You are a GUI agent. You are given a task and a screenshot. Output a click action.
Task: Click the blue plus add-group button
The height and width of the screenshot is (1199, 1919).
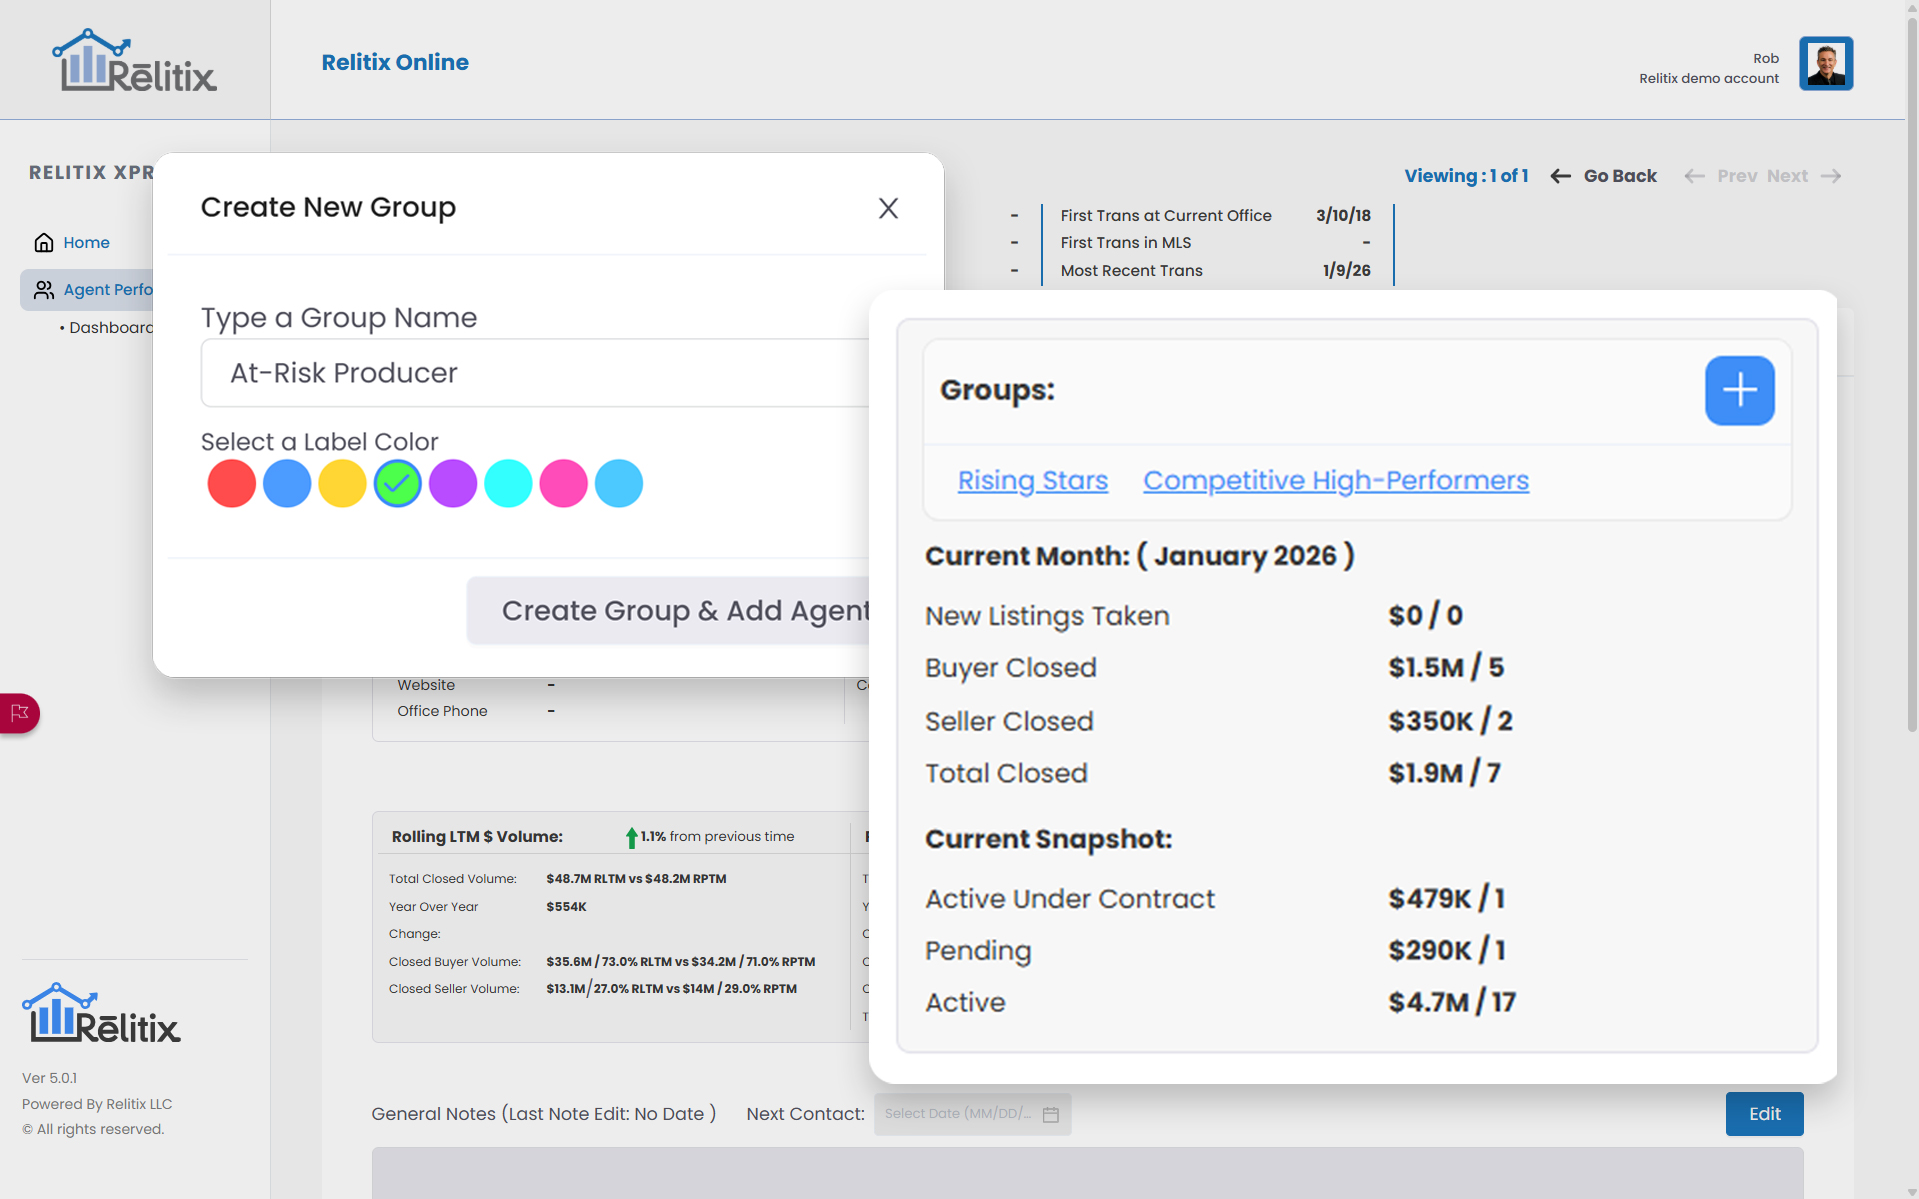(1739, 390)
